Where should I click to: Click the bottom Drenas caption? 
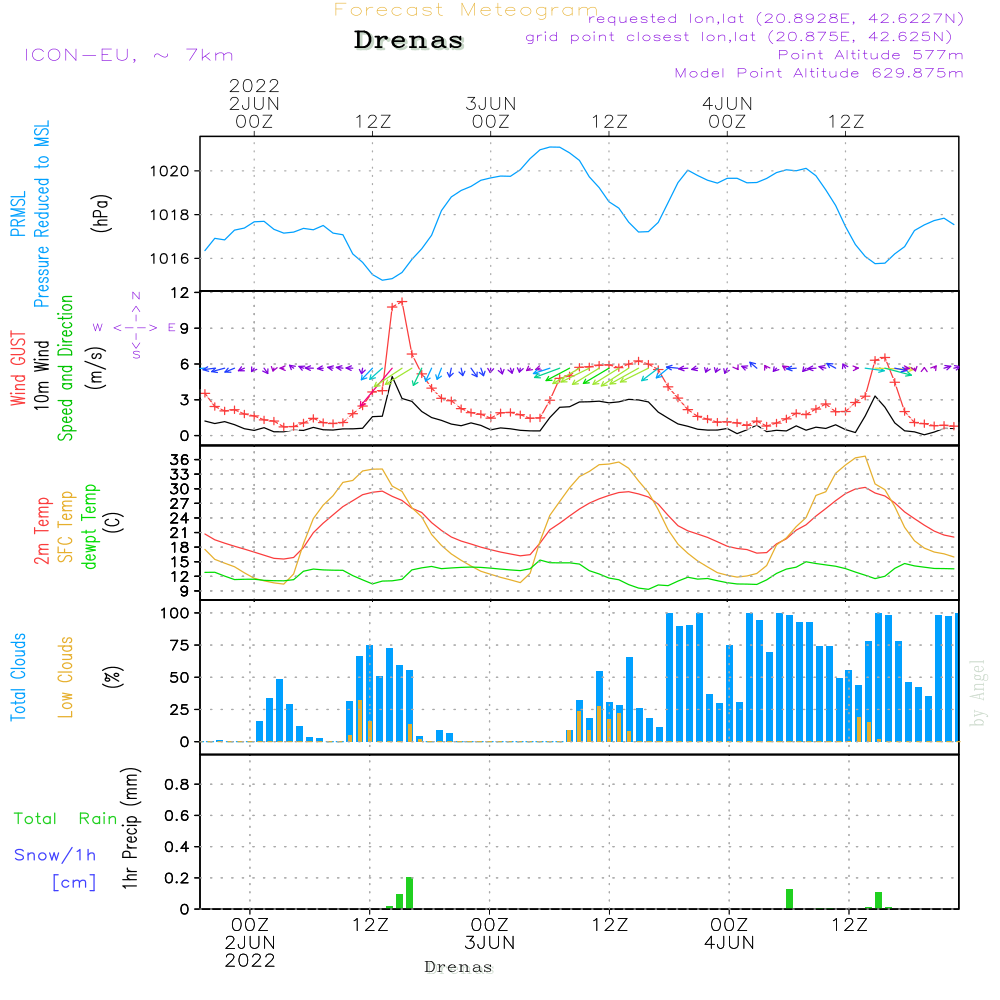tap(459, 967)
